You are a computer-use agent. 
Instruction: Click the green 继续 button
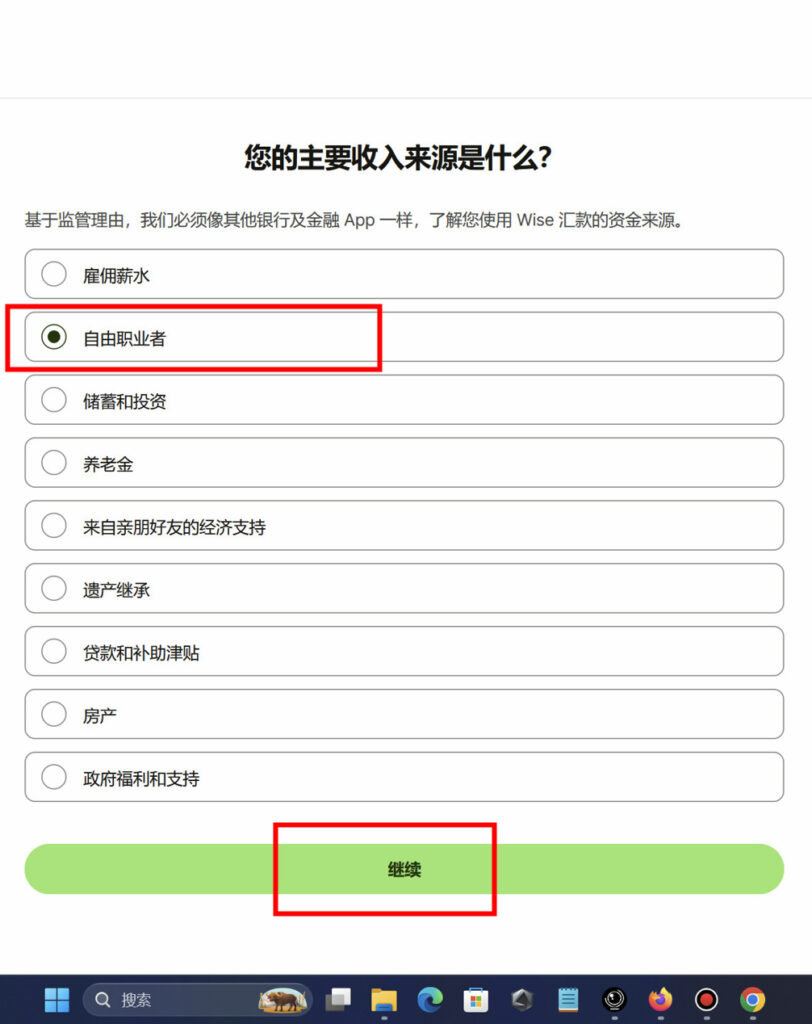(404, 869)
